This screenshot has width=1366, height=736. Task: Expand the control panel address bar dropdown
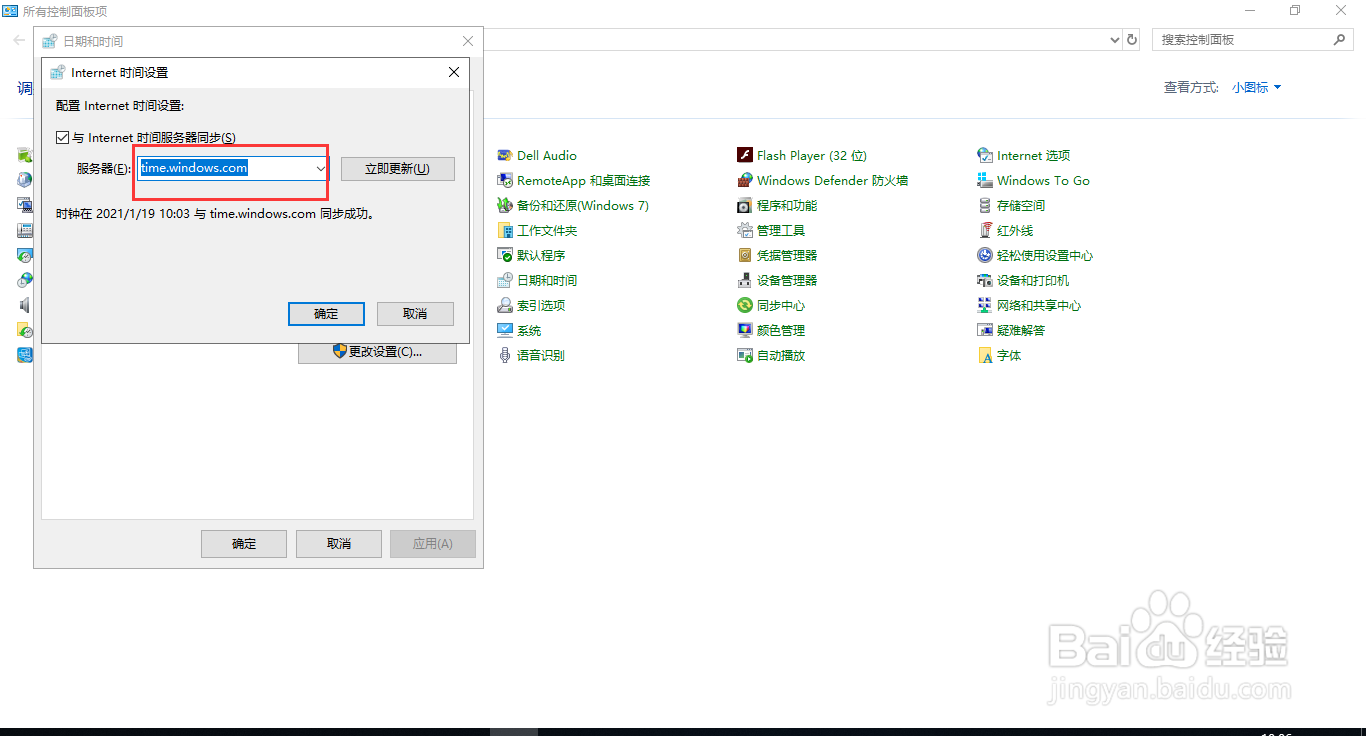[1115, 40]
